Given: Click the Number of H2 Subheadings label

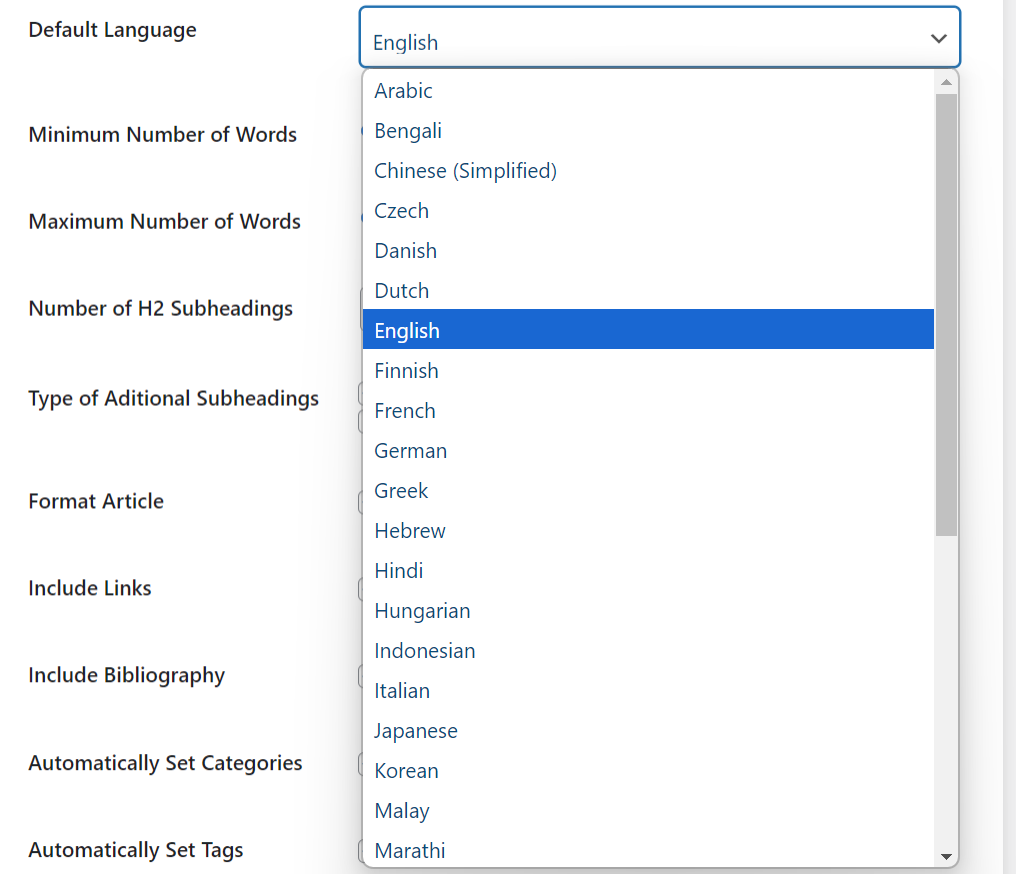Looking at the screenshot, I should (x=161, y=309).
